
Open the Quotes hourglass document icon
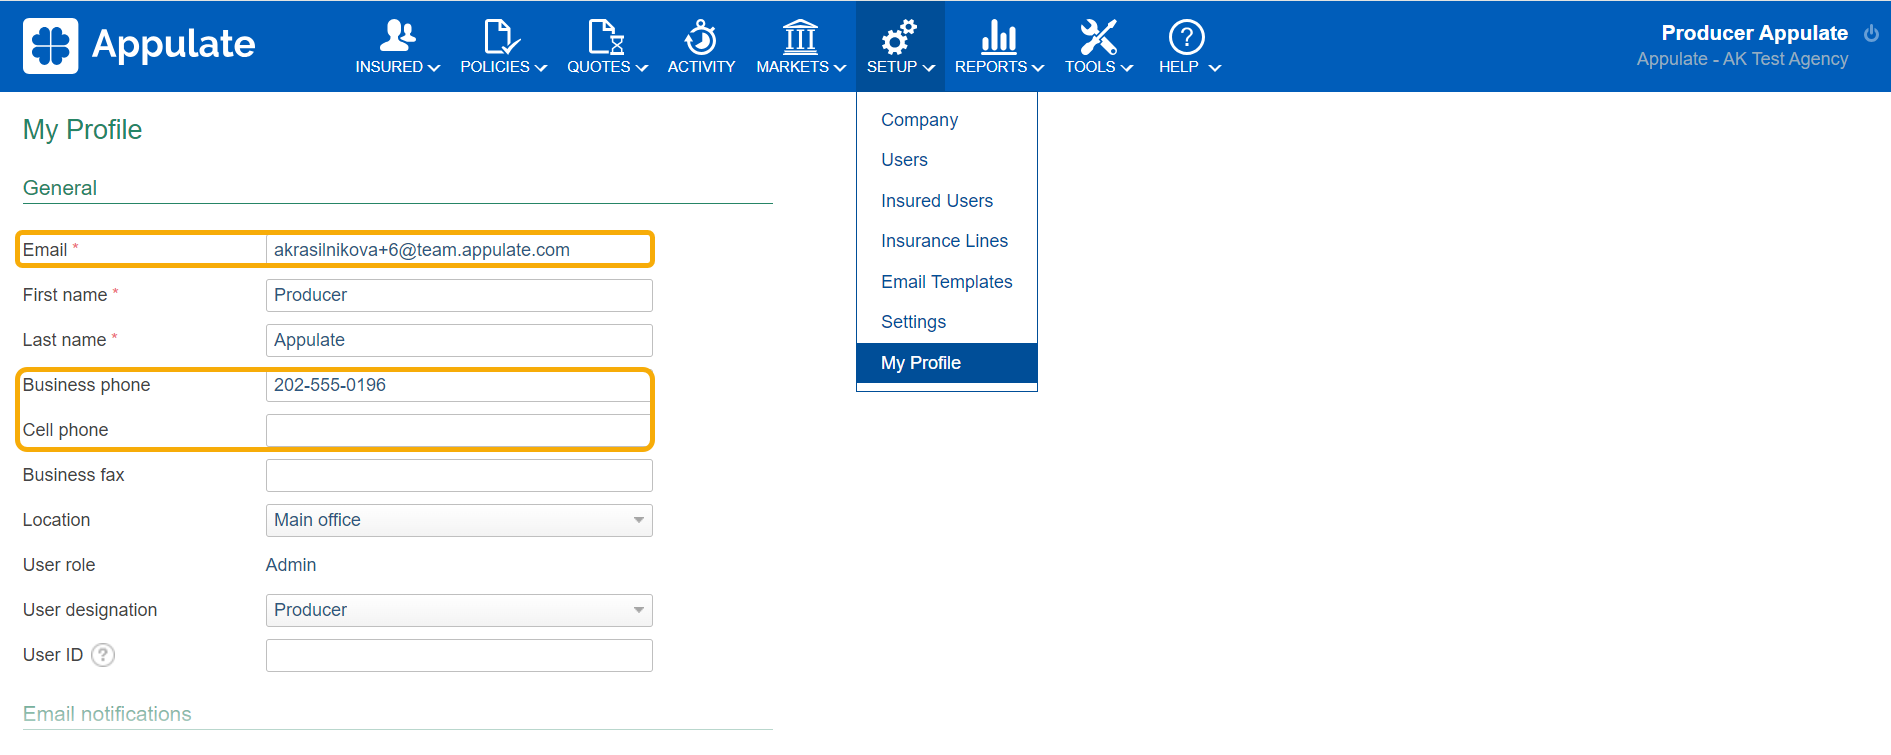(606, 37)
